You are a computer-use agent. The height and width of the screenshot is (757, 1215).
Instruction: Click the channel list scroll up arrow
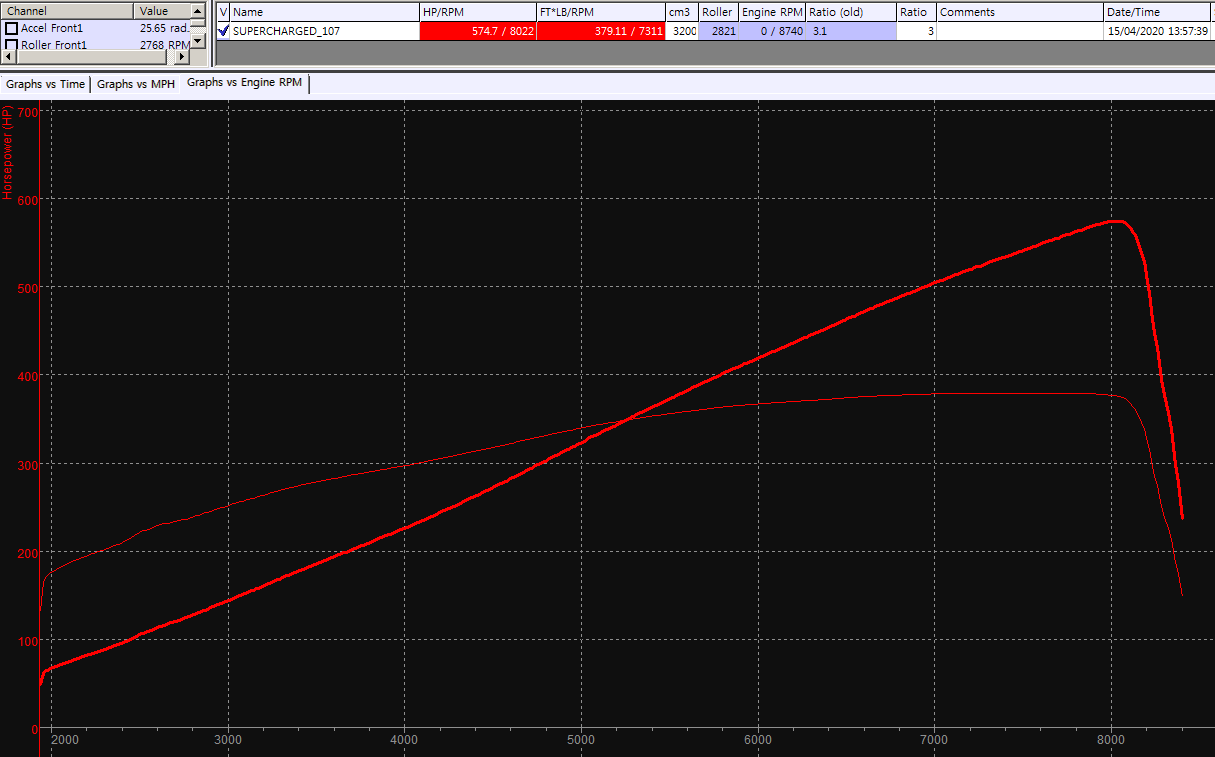tap(198, 11)
